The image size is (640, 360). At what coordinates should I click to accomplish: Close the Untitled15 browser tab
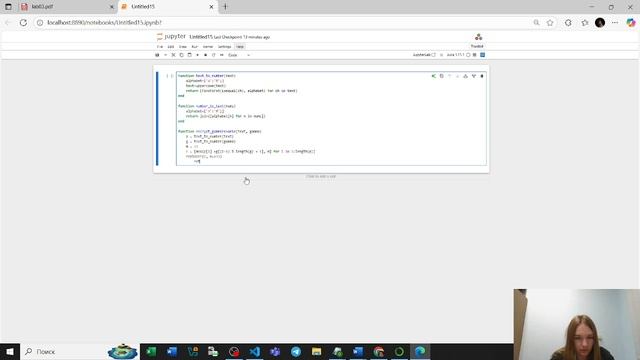[x=211, y=7]
